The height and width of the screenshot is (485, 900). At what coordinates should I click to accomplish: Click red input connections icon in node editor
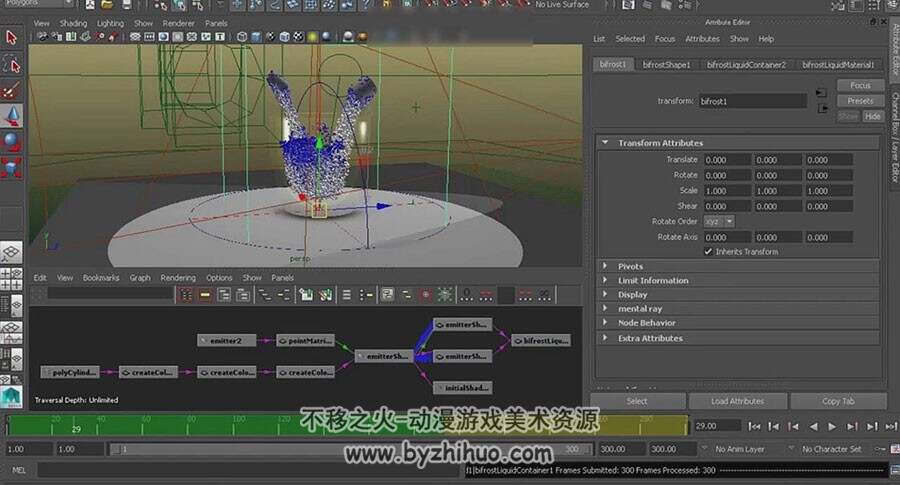point(186,295)
